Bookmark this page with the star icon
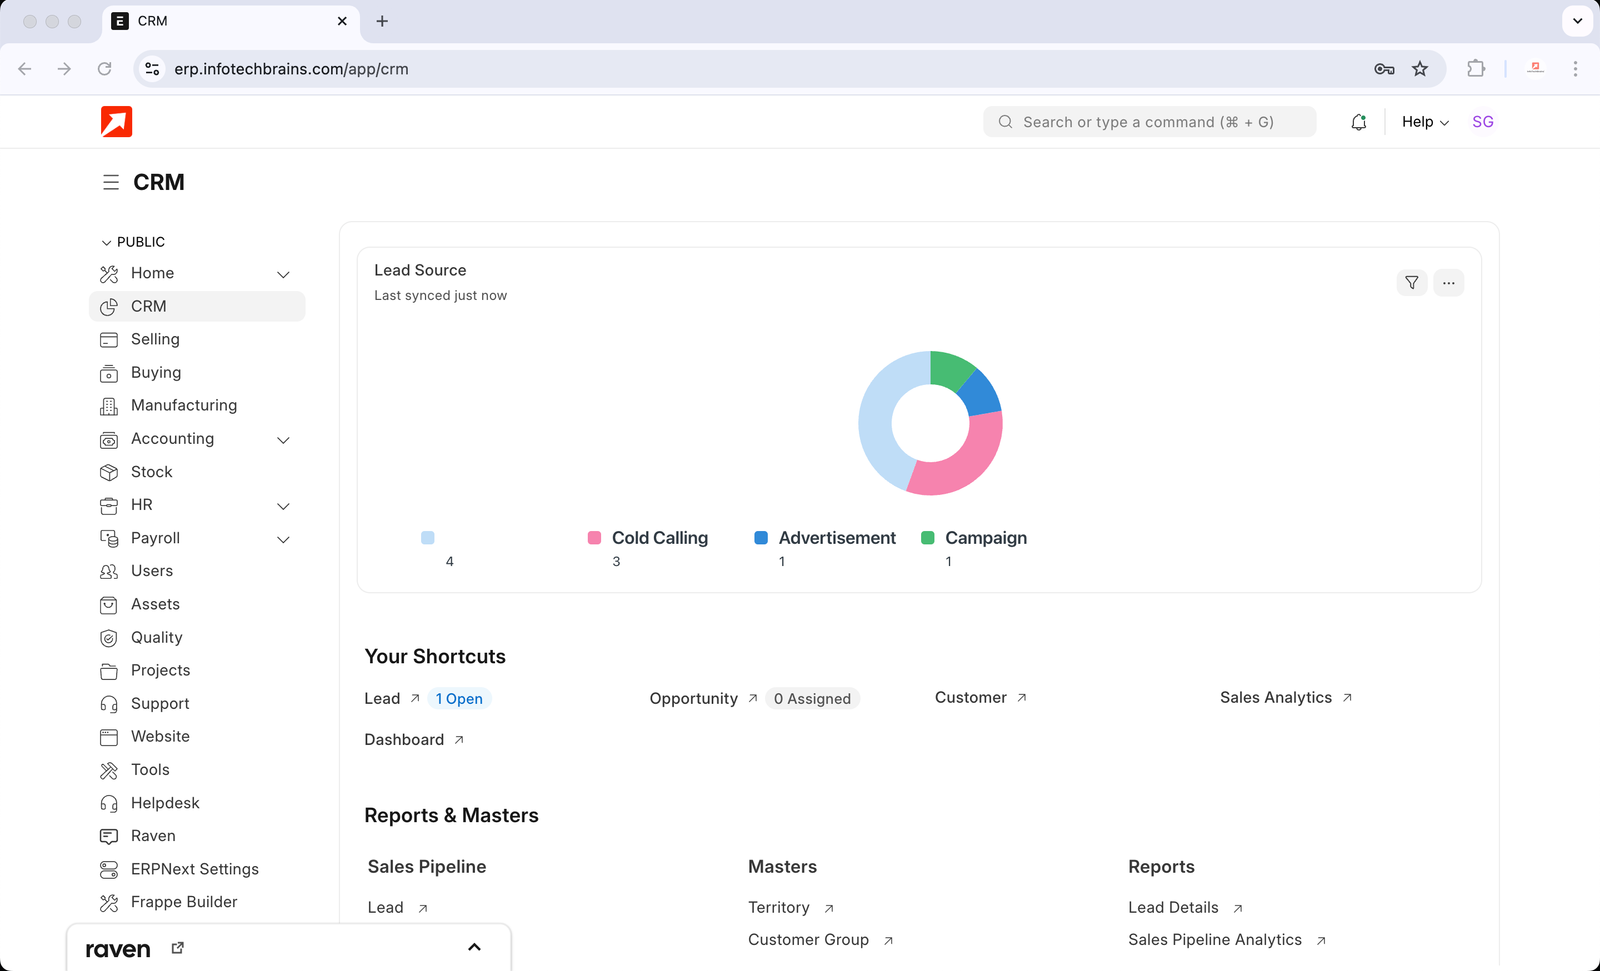 coord(1420,69)
